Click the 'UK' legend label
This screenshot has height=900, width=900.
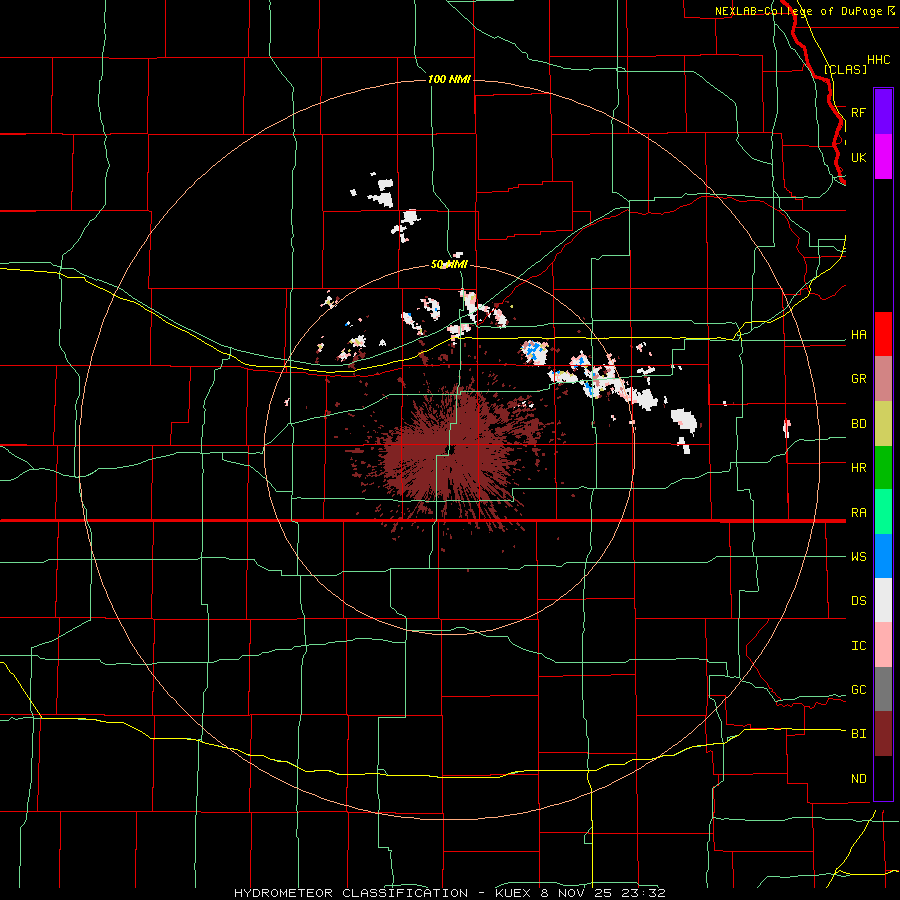(858, 157)
